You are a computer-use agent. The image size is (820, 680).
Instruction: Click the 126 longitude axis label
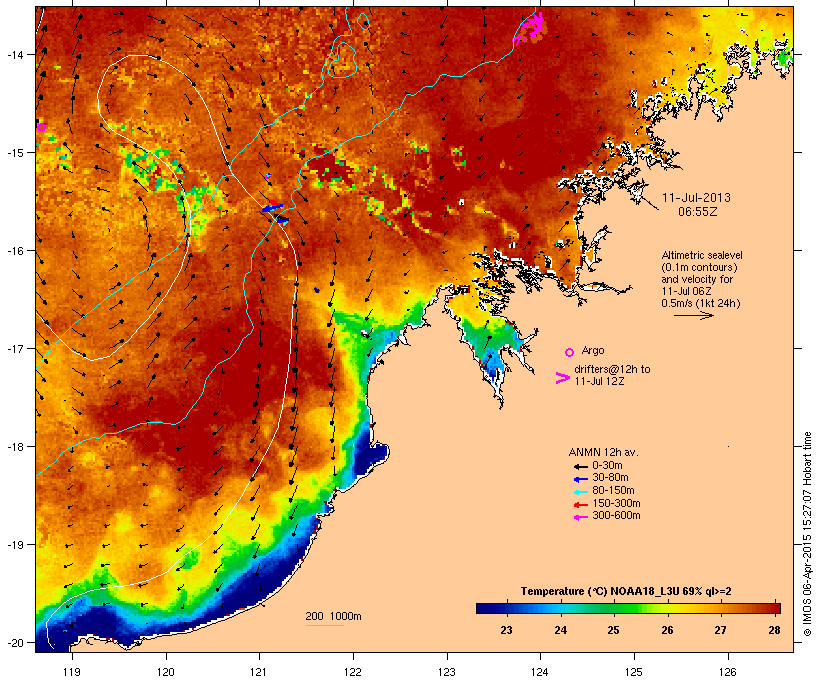click(727, 672)
